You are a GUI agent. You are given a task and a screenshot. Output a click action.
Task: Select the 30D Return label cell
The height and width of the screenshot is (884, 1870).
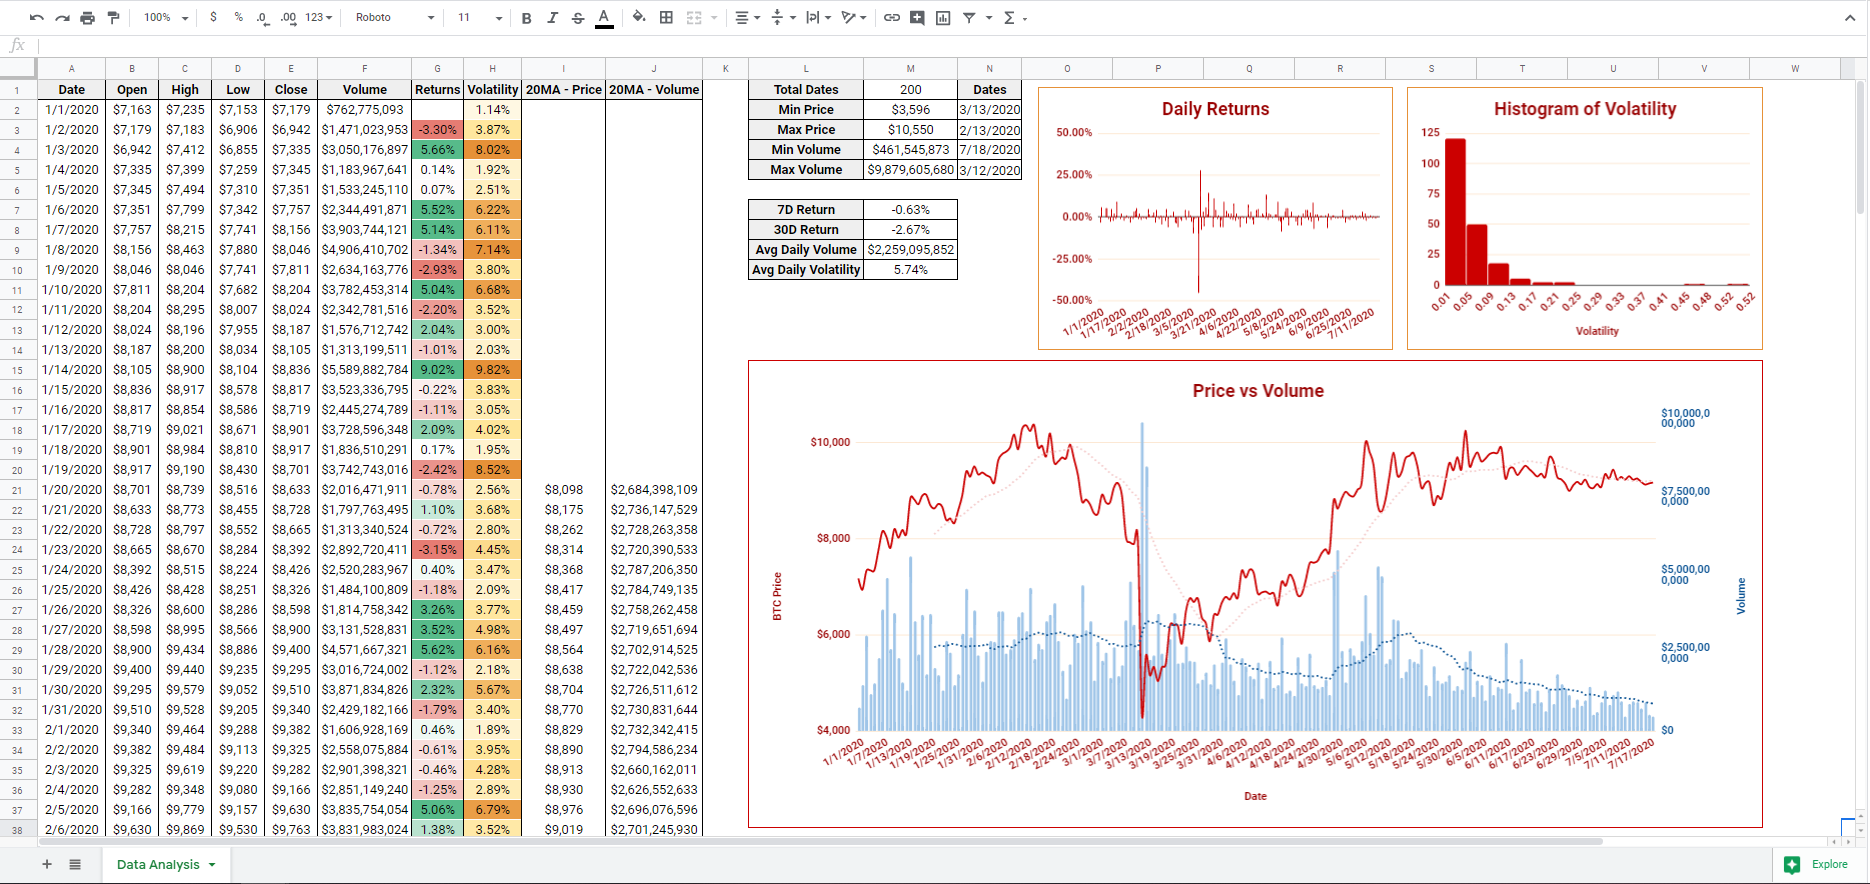pyautogui.click(x=806, y=230)
